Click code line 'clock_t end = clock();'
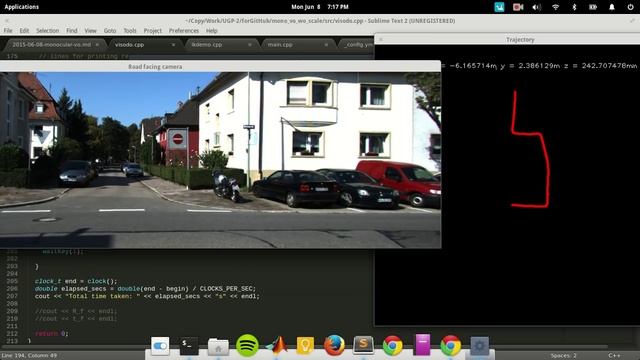The image size is (640, 360). tap(76, 281)
